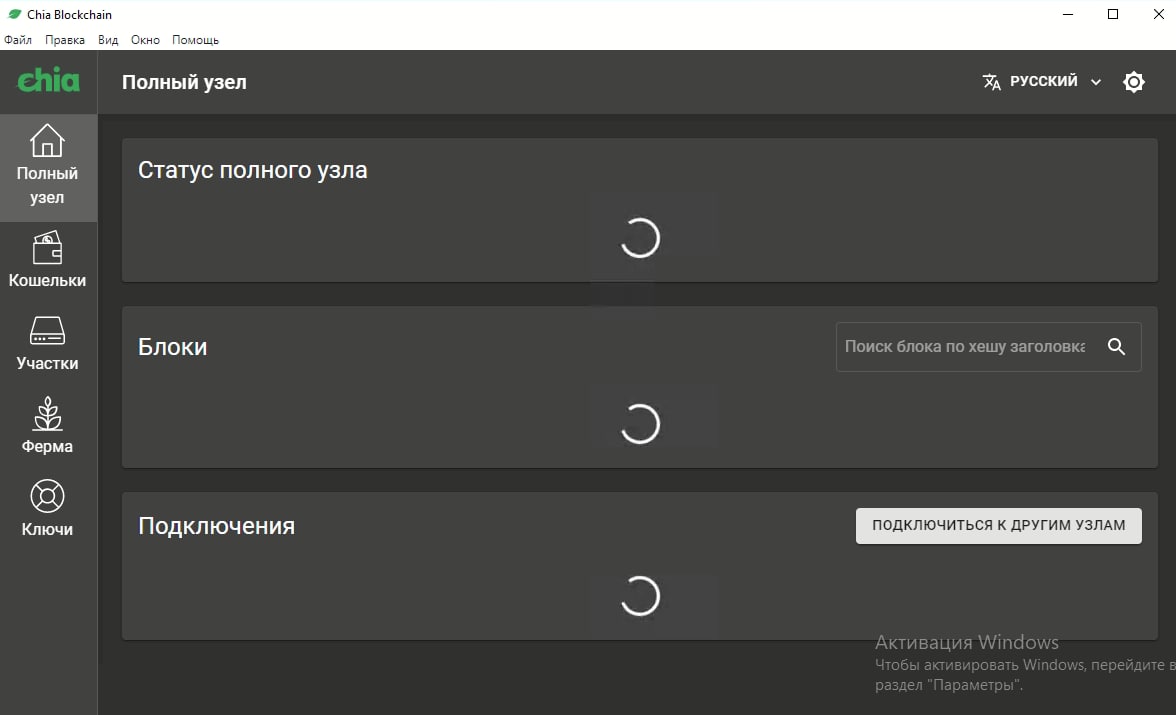Toggle the dark/light theme sun icon

(x=1133, y=82)
